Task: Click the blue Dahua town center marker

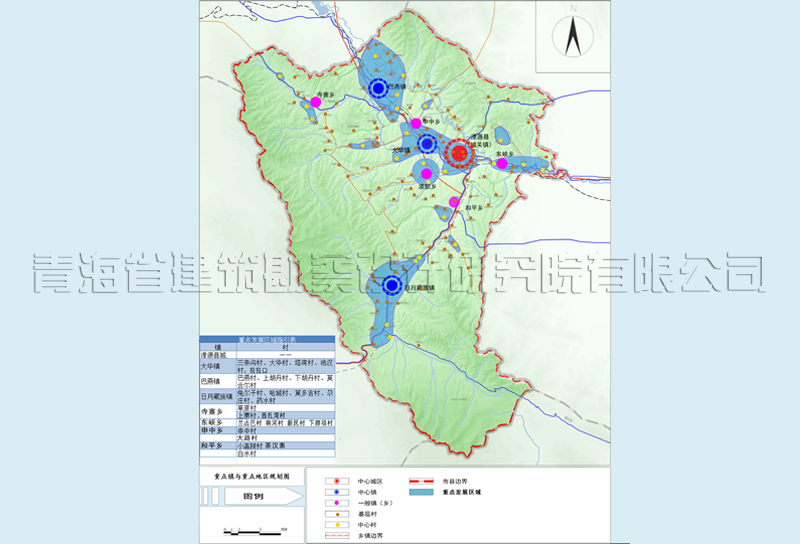Action: (x=427, y=143)
